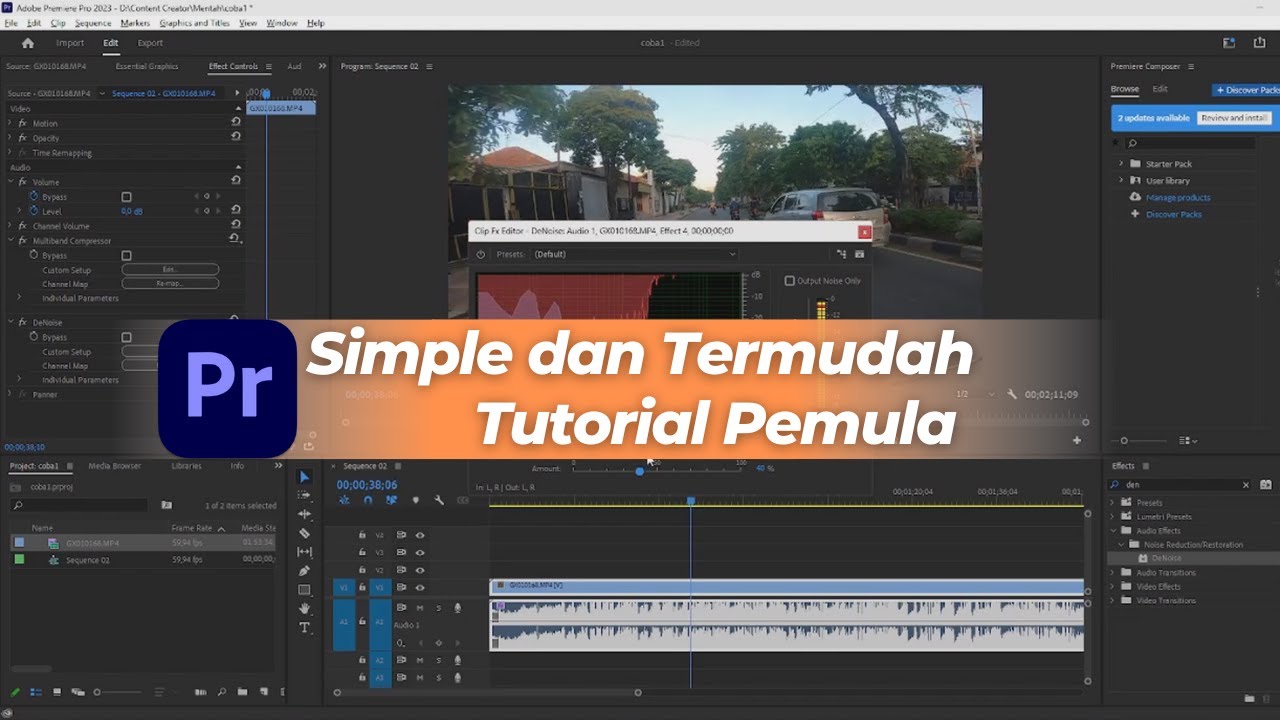The width and height of the screenshot is (1280, 720).
Task: Toggle Volume Bypass checkbox
Action: [x=126, y=197]
